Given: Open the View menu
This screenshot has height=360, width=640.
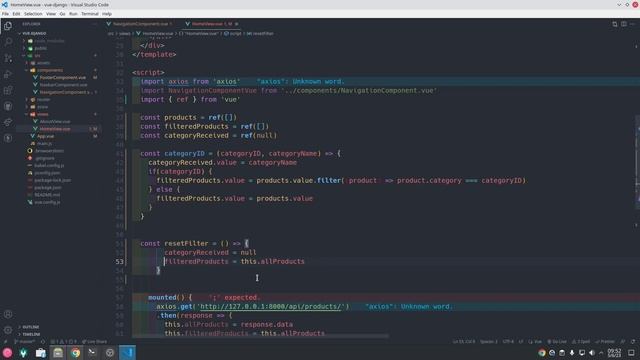Looking at the screenshot, I should (x=51, y=13).
